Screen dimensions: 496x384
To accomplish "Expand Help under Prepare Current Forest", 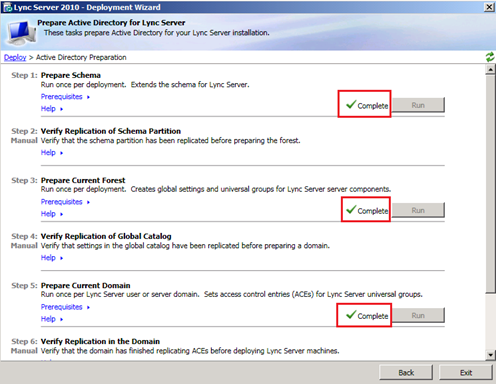I will point(52,214).
